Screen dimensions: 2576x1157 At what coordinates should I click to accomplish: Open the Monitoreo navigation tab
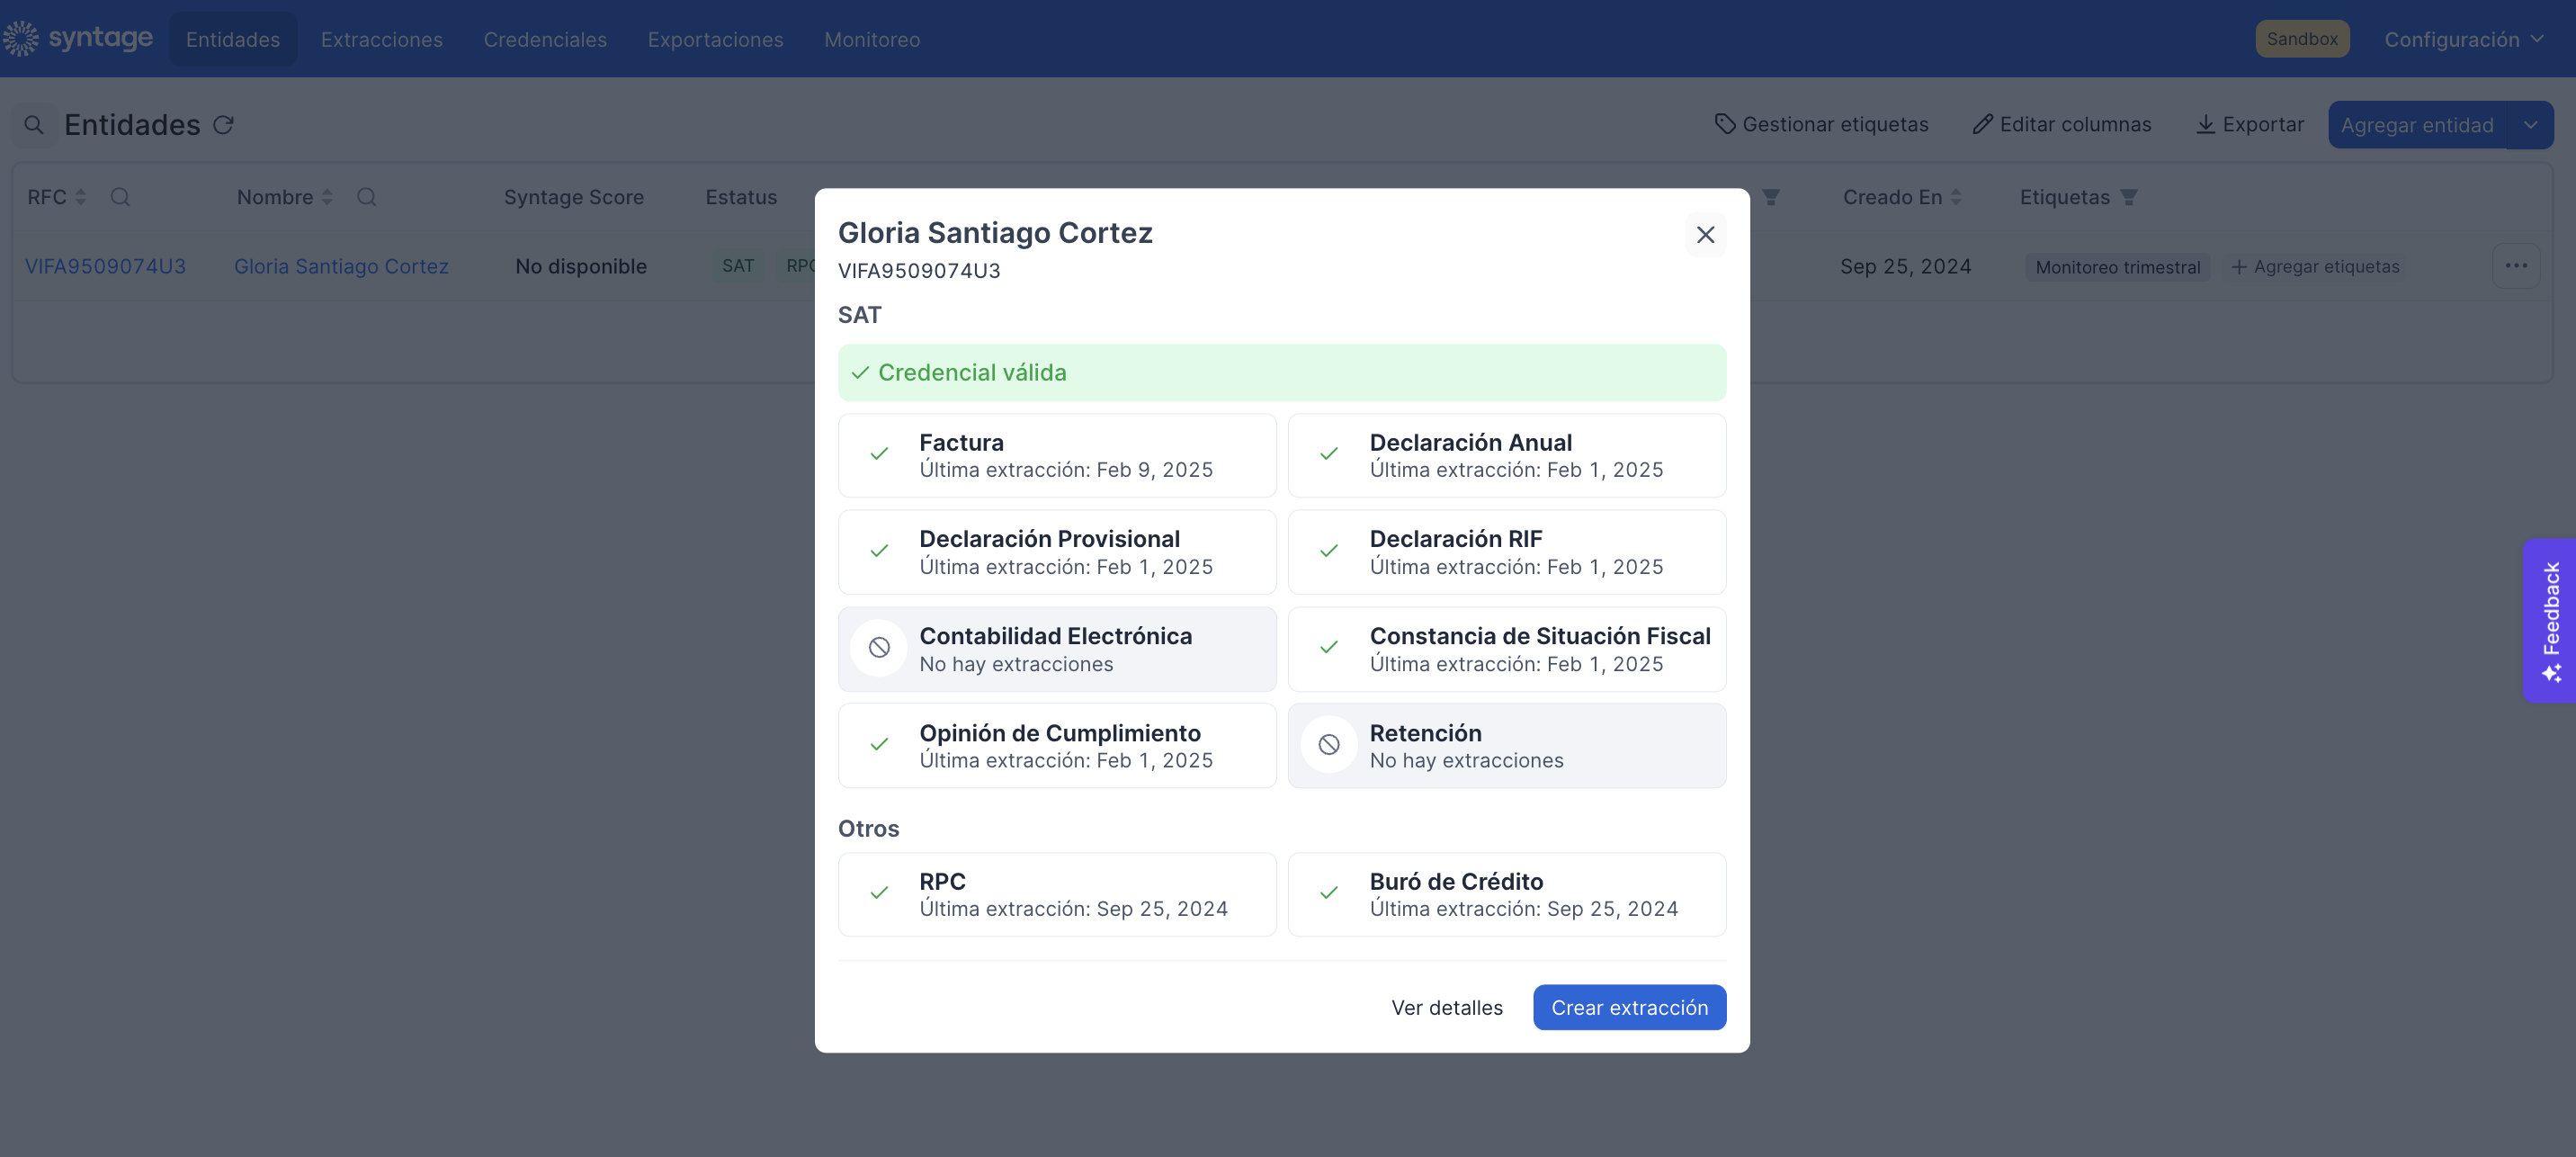[x=872, y=39]
